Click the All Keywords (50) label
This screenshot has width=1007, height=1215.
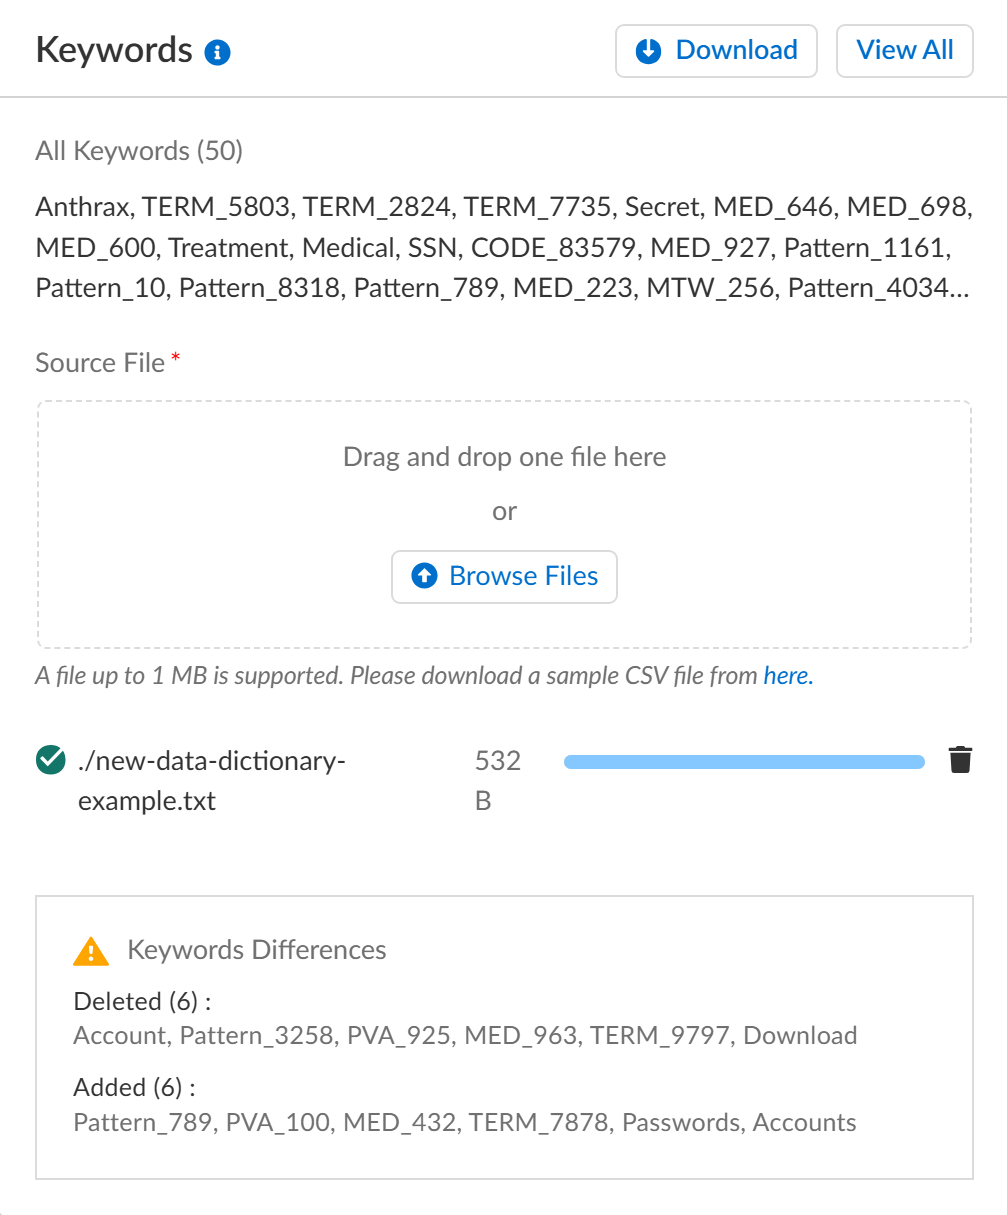(139, 151)
